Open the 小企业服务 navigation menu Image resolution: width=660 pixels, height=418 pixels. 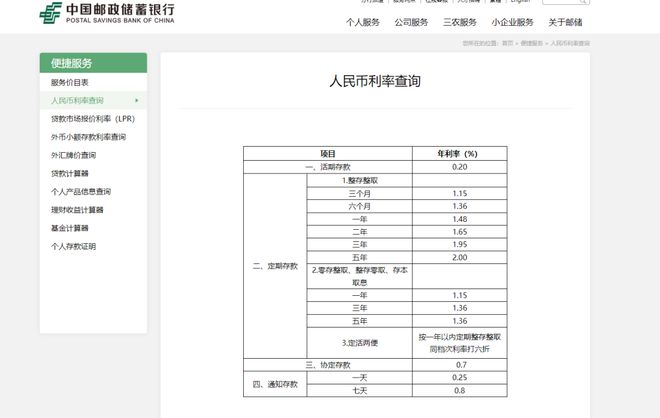click(x=512, y=22)
